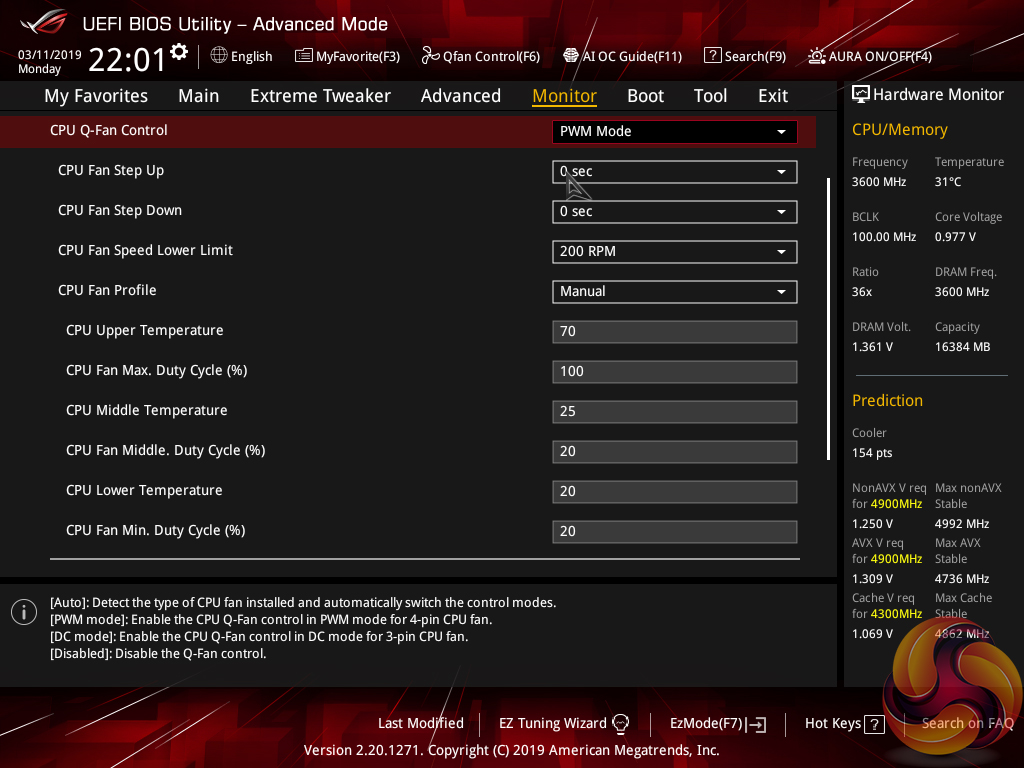1024x768 pixels.
Task: Open the Tool tab
Action: (x=710, y=96)
